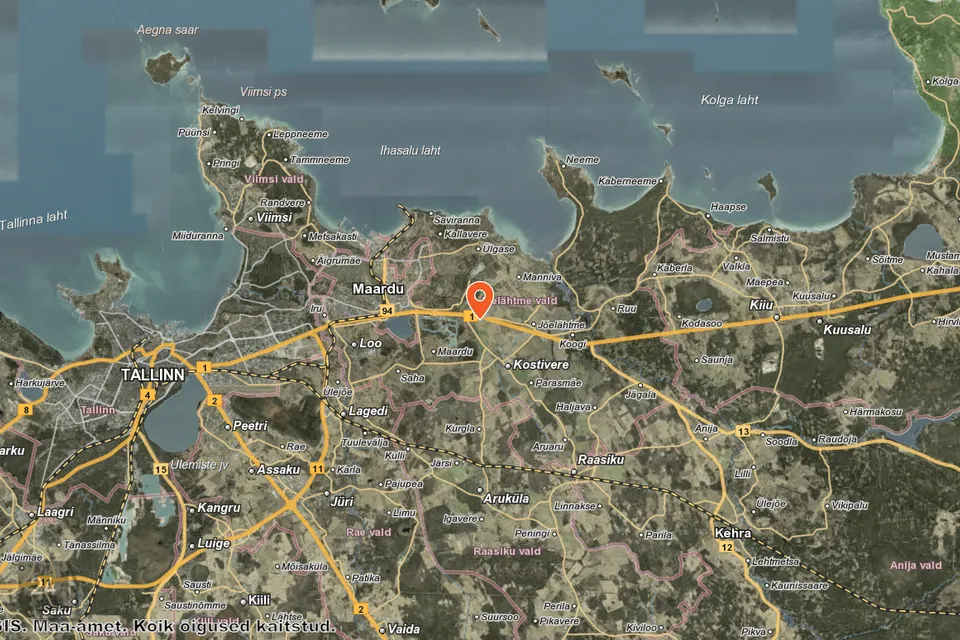Click the Koogi label
960x640 pixels.
(x=573, y=344)
